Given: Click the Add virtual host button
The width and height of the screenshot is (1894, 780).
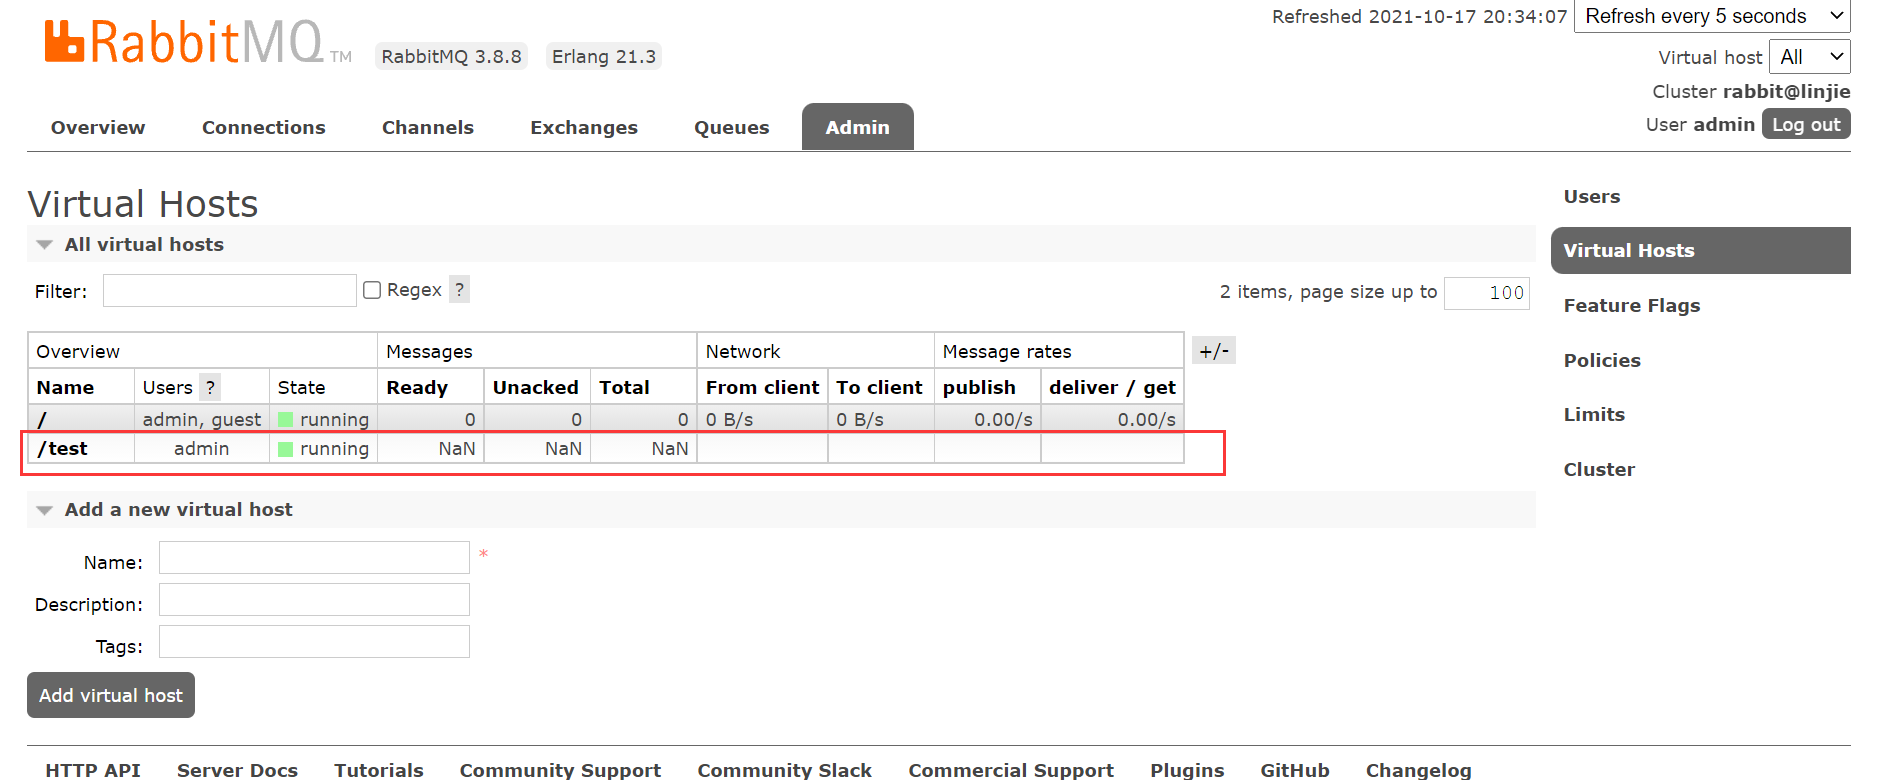Looking at the screenshot, I should tap(111, 695).
